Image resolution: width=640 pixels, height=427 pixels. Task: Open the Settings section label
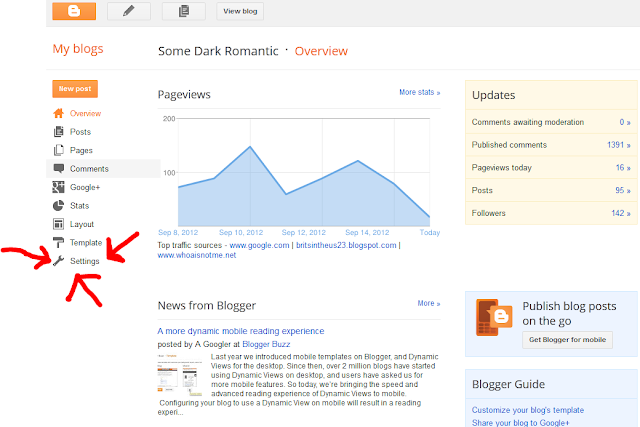pyautogui.click(x=84, y=261)
